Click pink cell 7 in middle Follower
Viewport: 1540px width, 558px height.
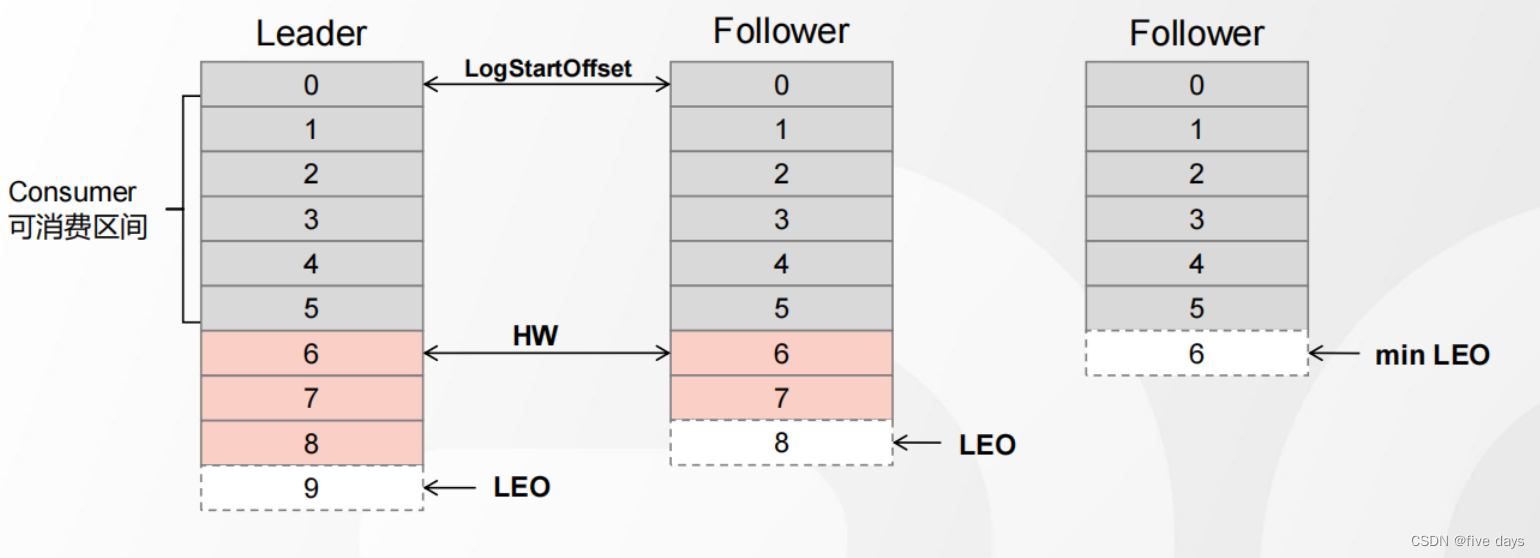781,398
